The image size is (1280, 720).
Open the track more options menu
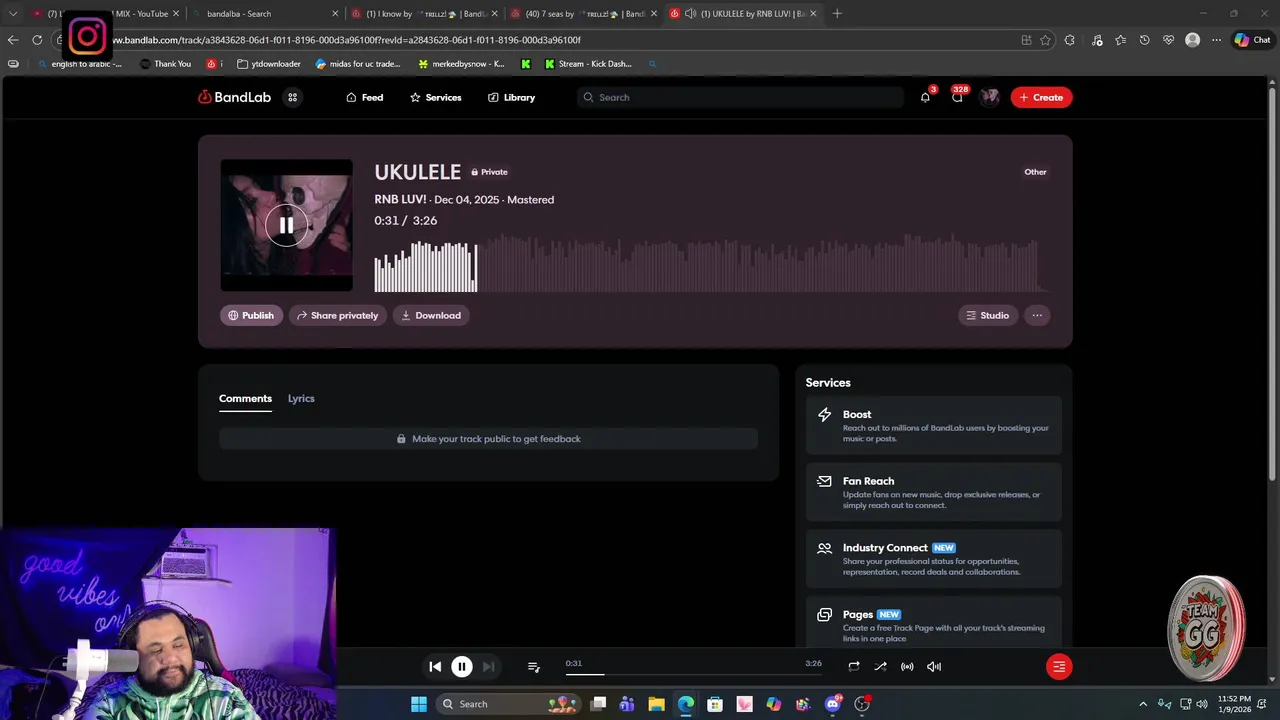1037,315
